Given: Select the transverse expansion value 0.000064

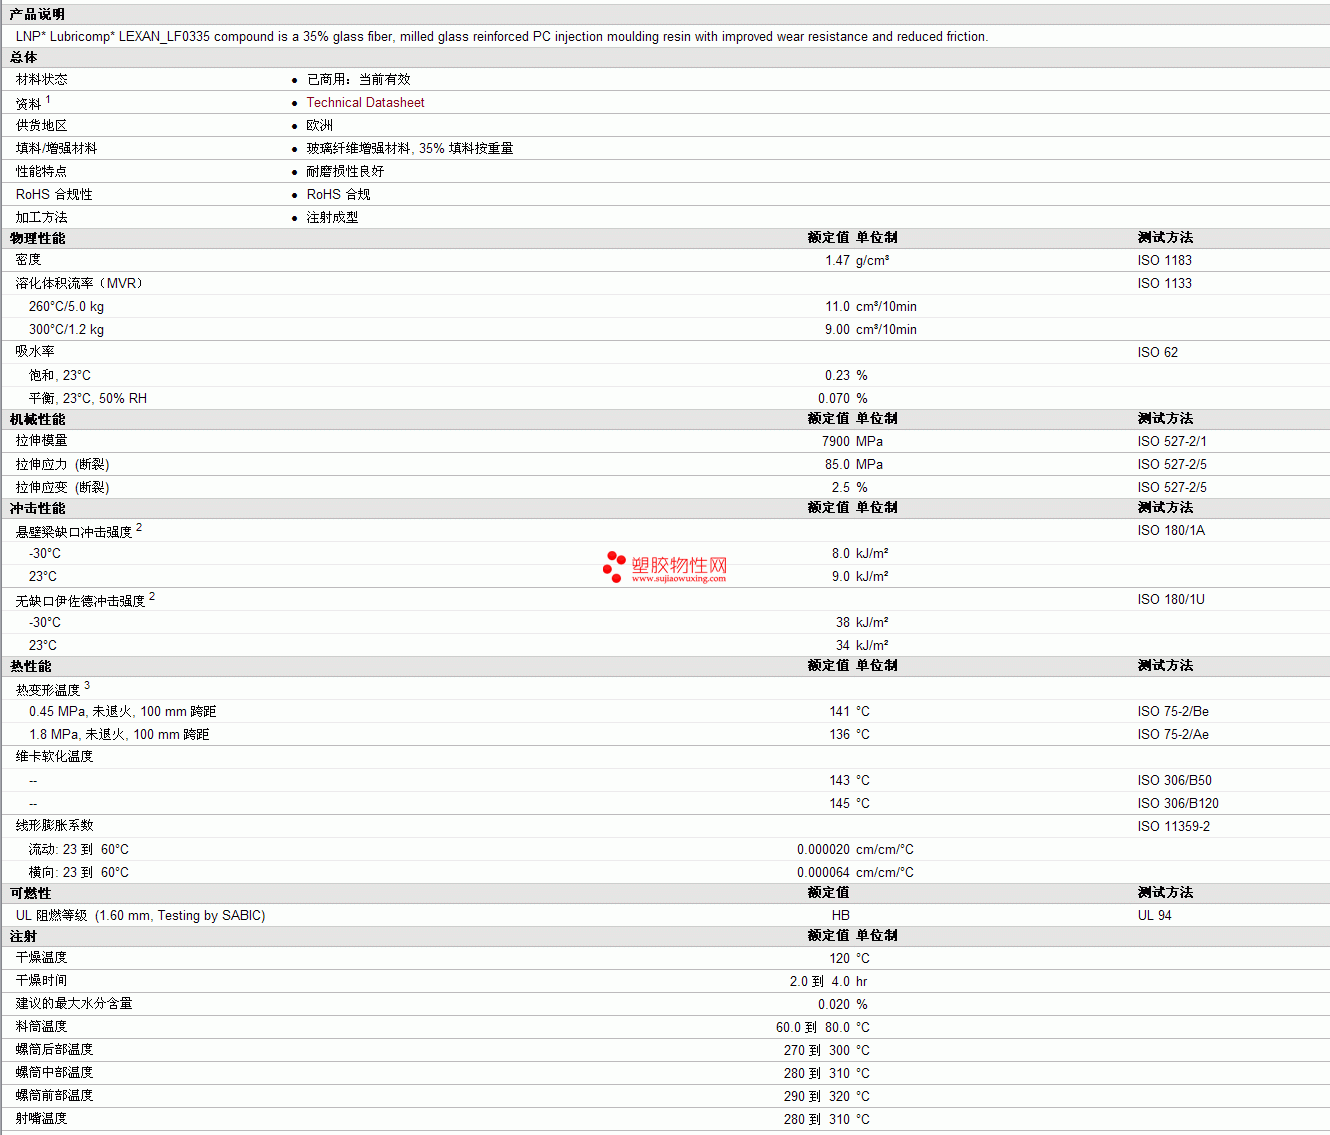Looking at the screenshot, I should 823,872.
